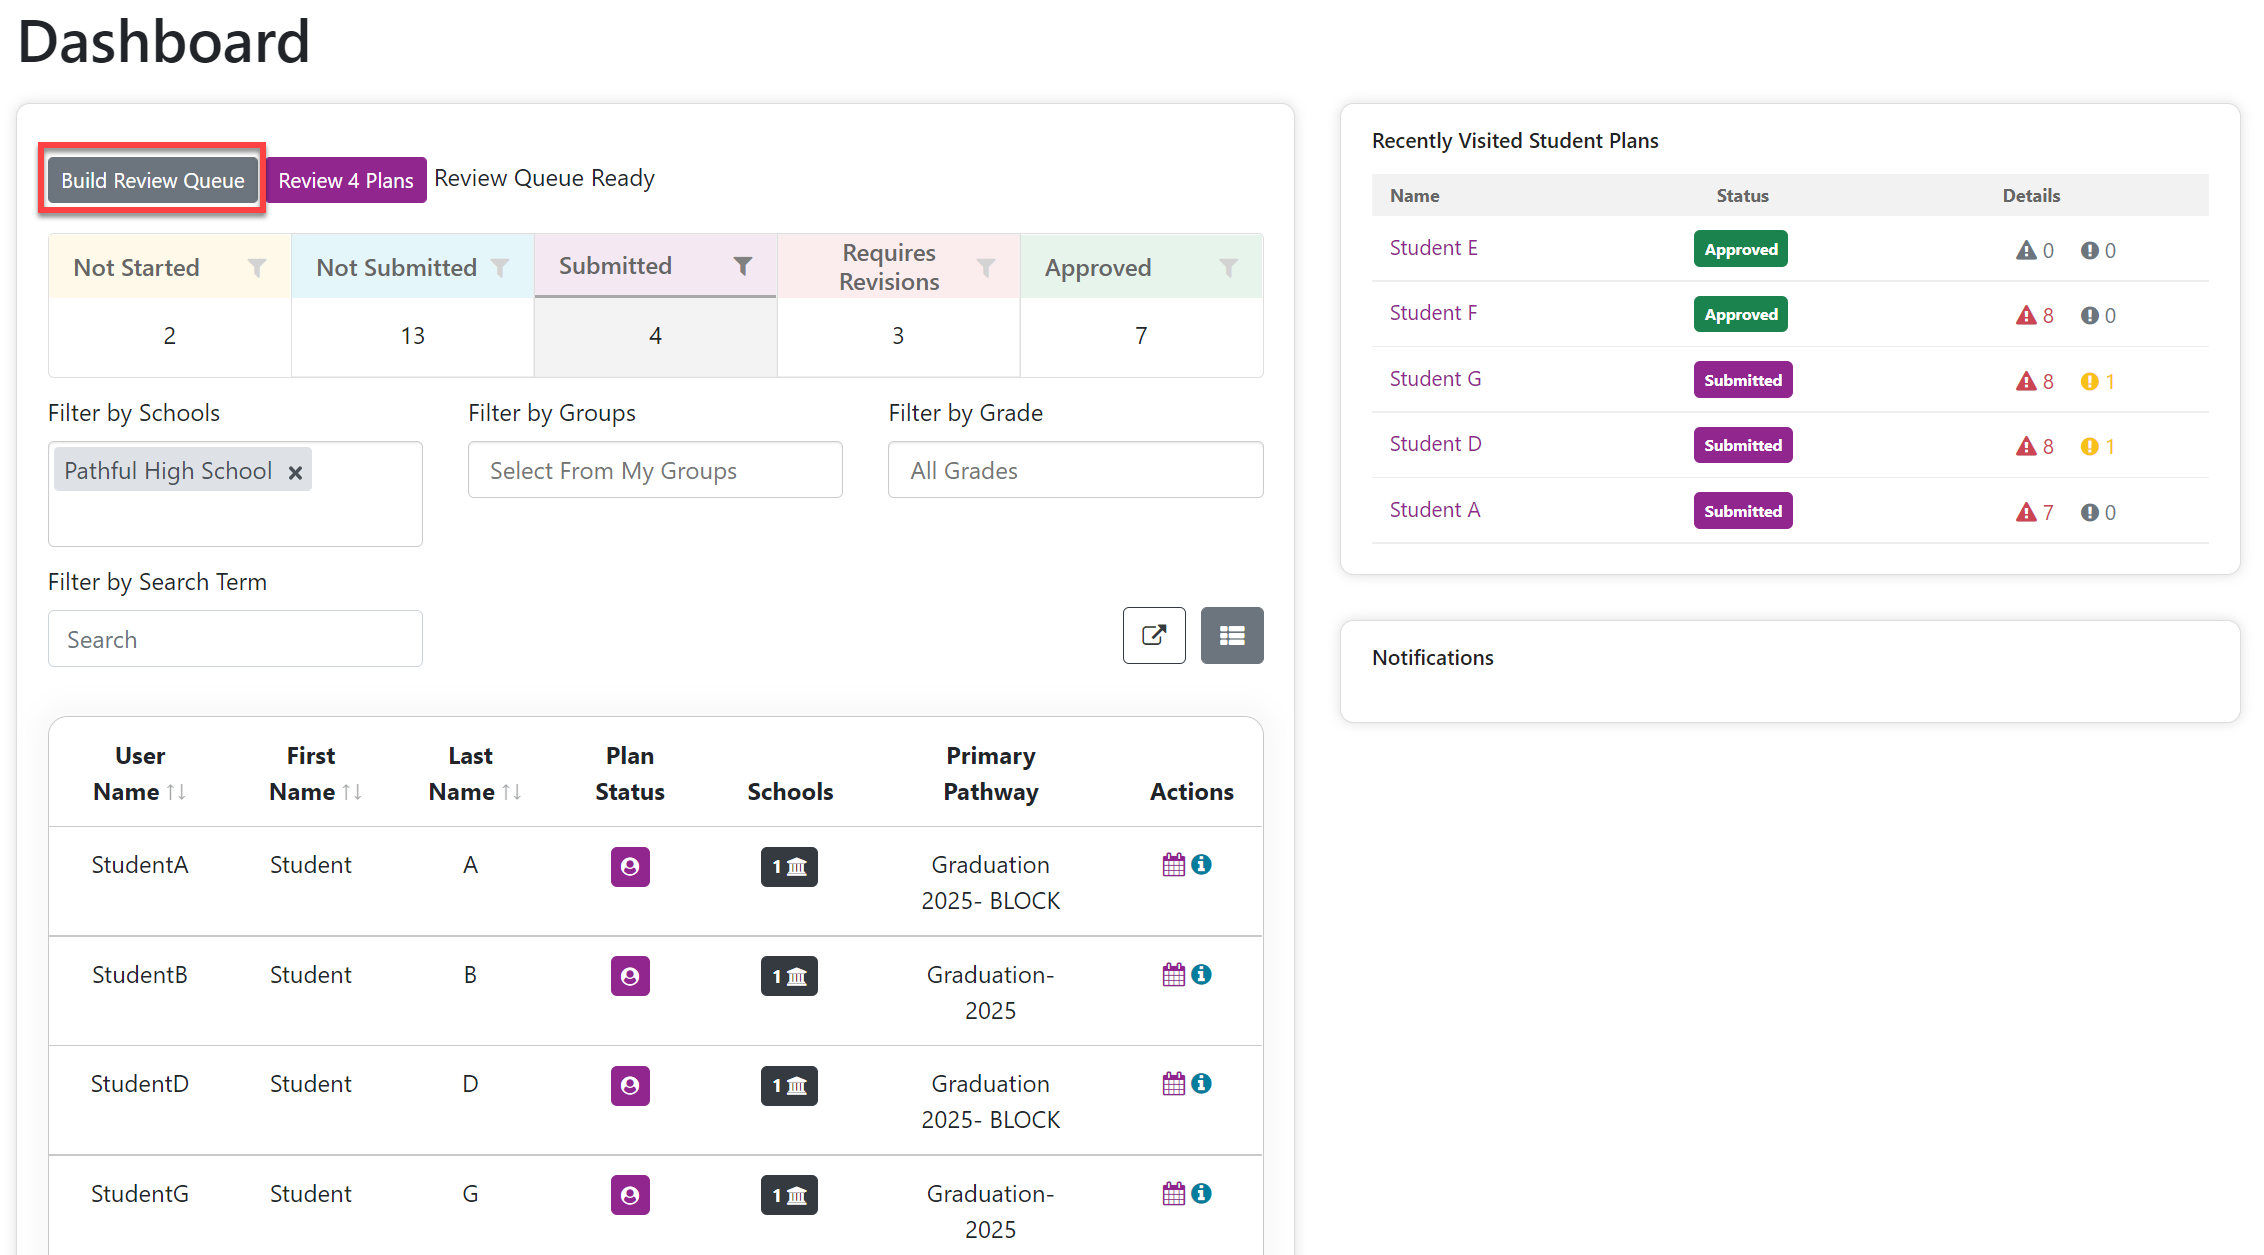Click the Search term input field
This screenshot has height=1255, width=2264.
235,639
